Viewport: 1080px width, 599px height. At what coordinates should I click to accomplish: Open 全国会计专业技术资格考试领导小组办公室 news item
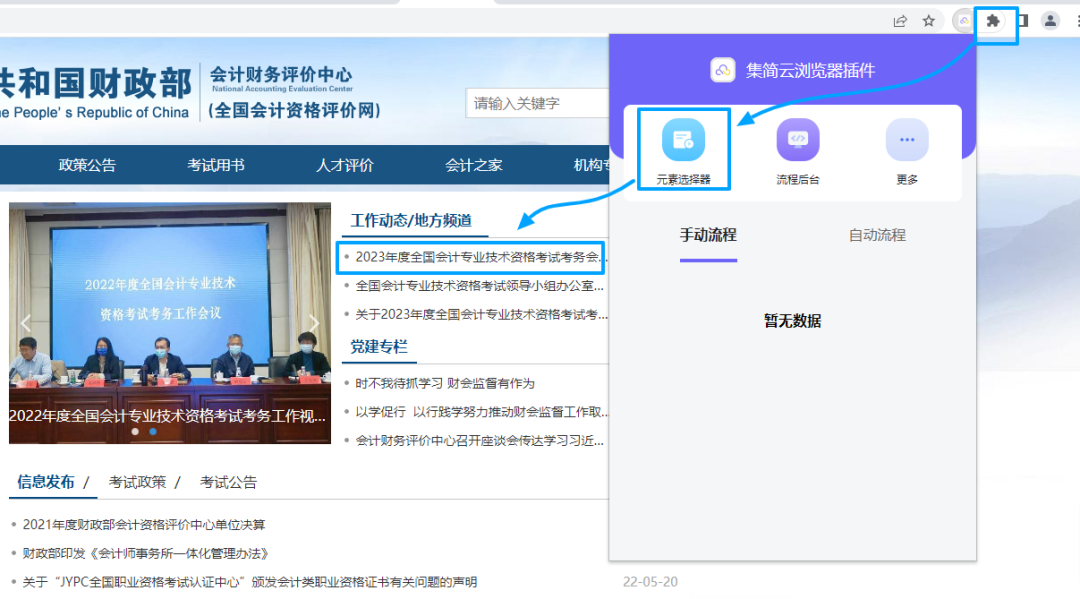479,286
